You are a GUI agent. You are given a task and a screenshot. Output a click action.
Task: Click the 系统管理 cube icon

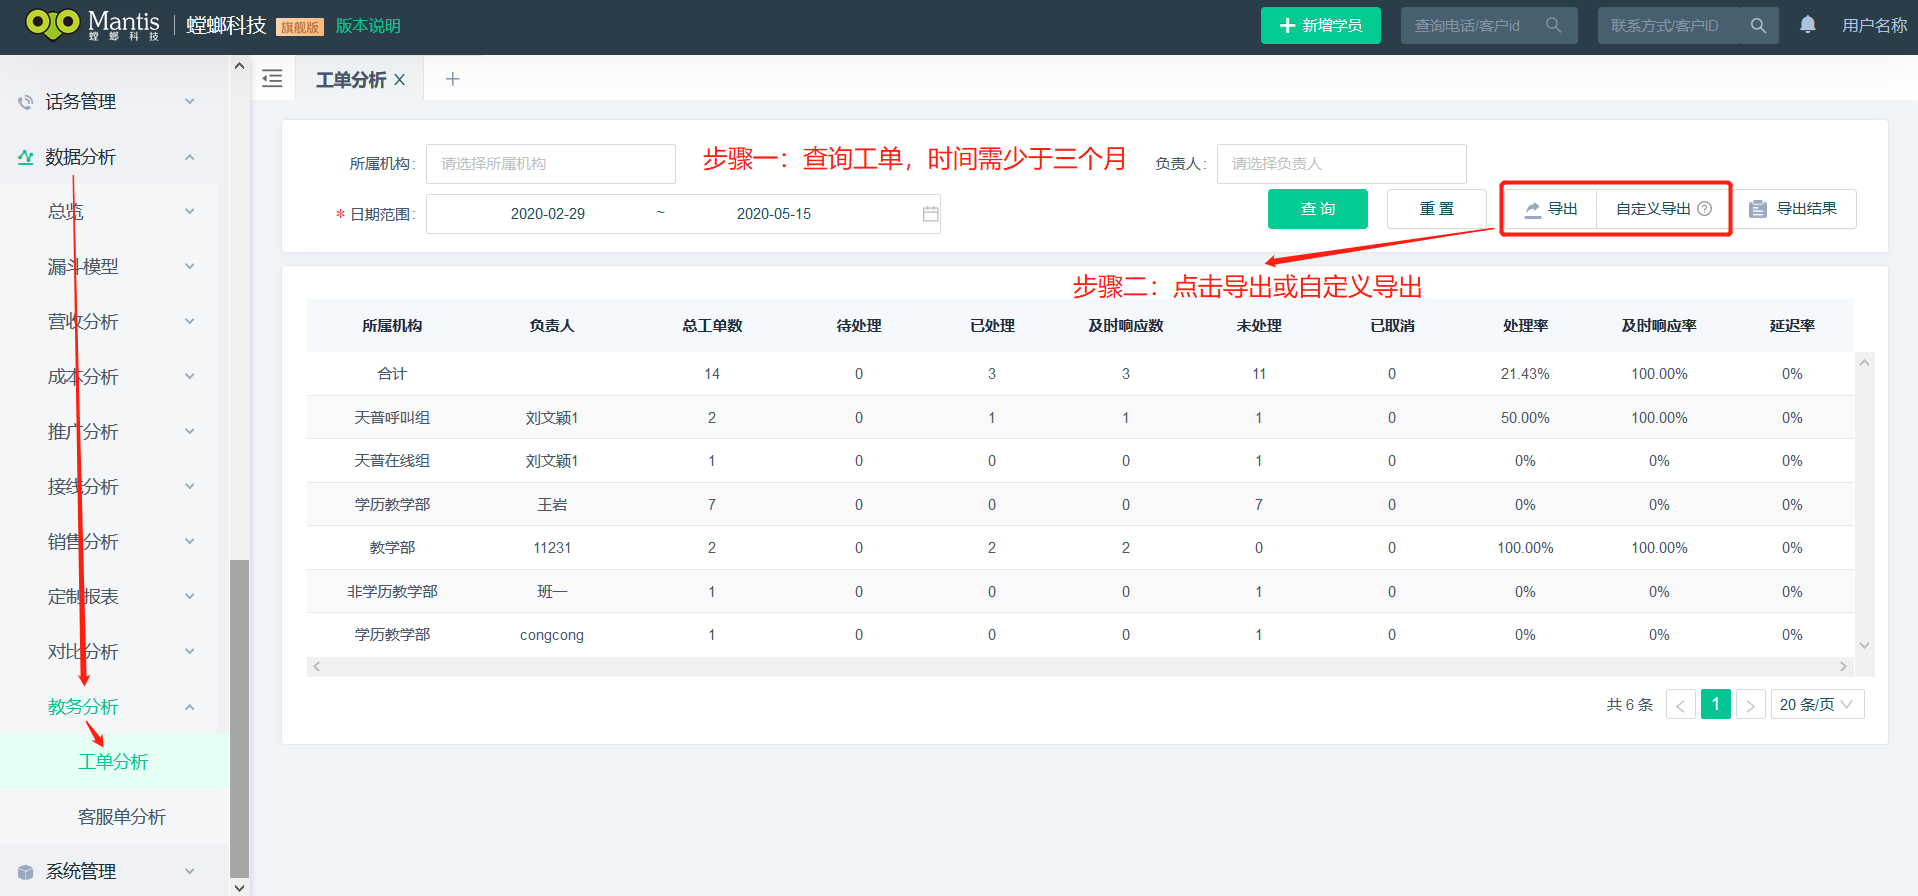tap(26, 872)
